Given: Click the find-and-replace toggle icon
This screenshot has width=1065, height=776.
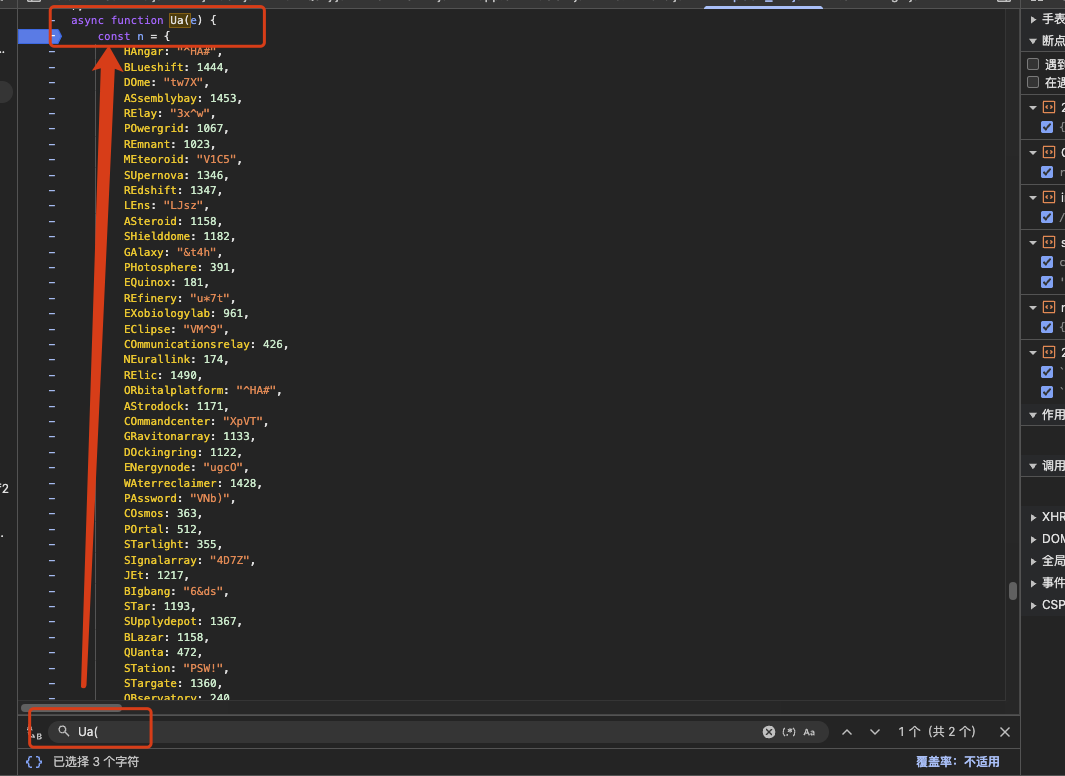Looking at the screenshot, I should click(34, 733).
